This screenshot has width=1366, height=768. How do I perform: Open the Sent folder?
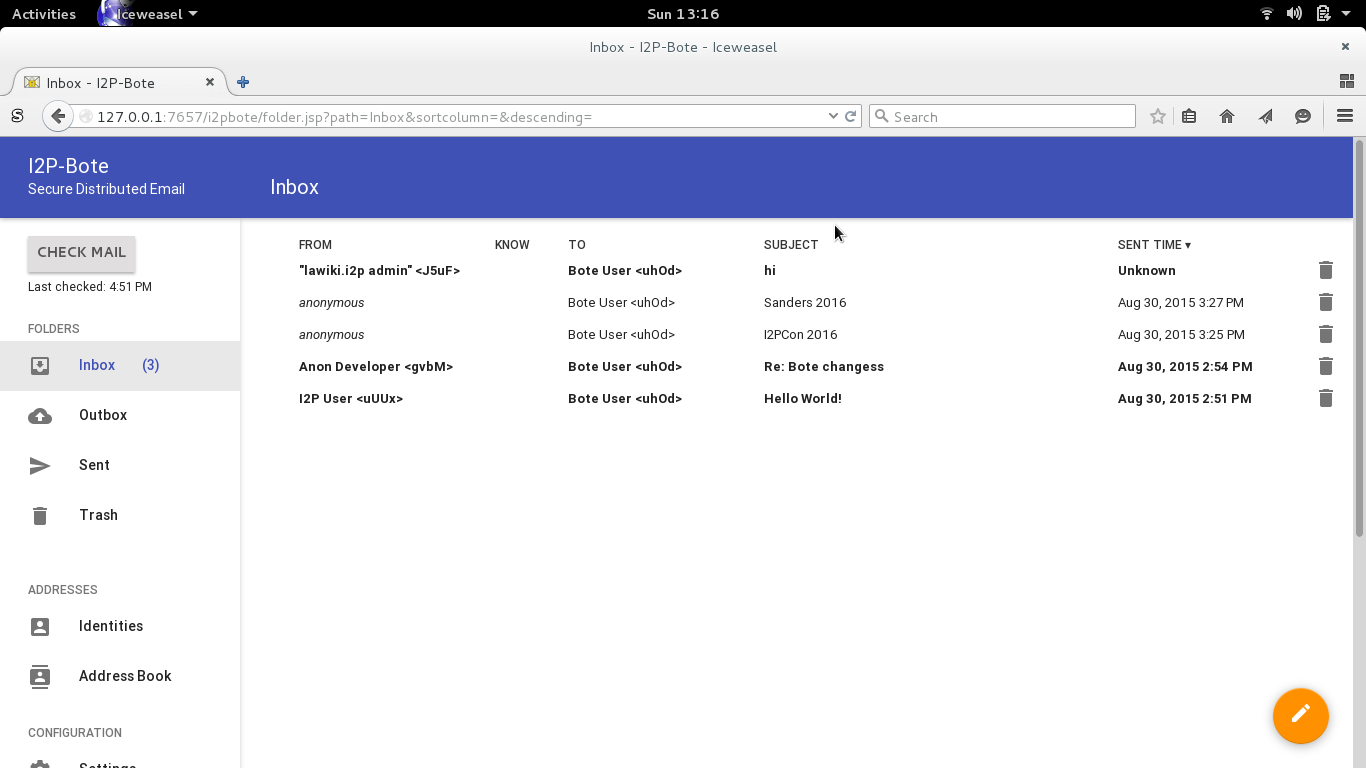pyautogui.click(x=94, y=465)
